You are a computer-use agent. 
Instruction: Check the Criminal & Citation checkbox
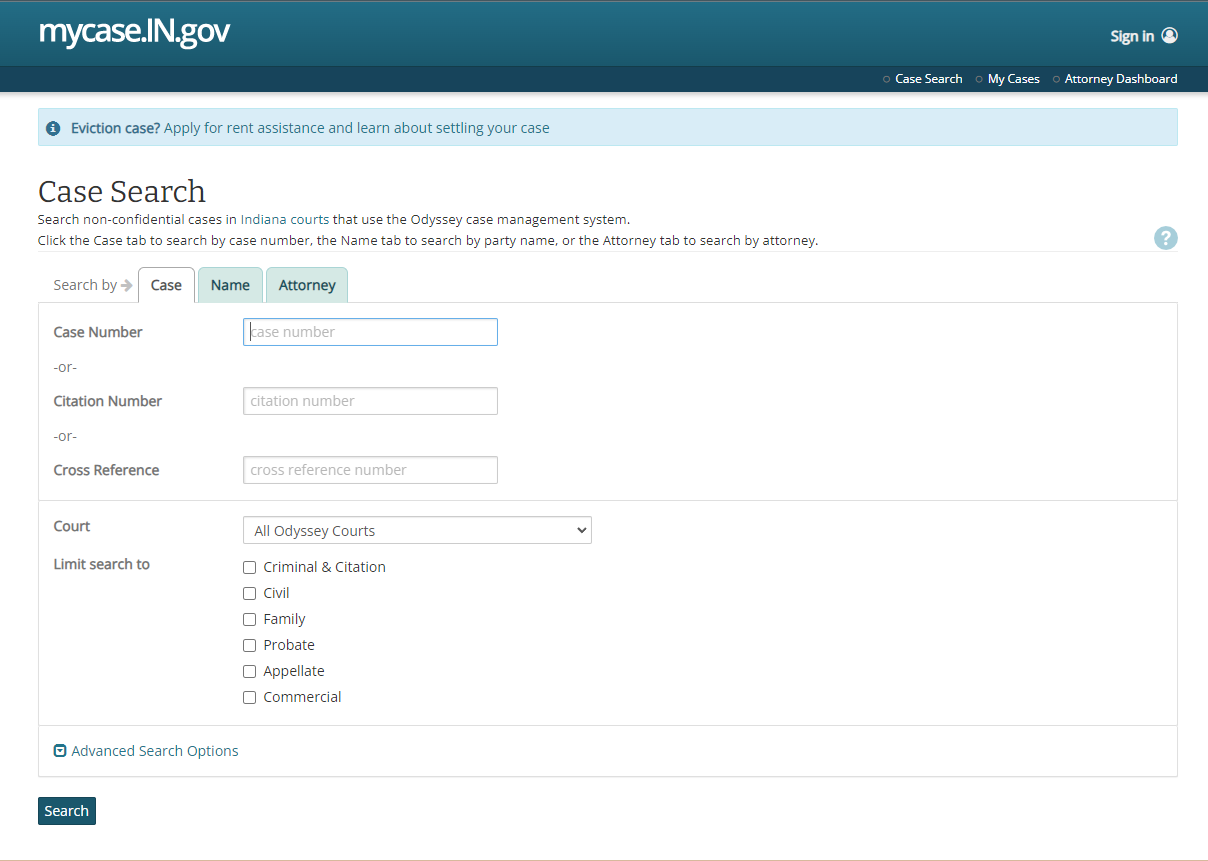(250, 567)
